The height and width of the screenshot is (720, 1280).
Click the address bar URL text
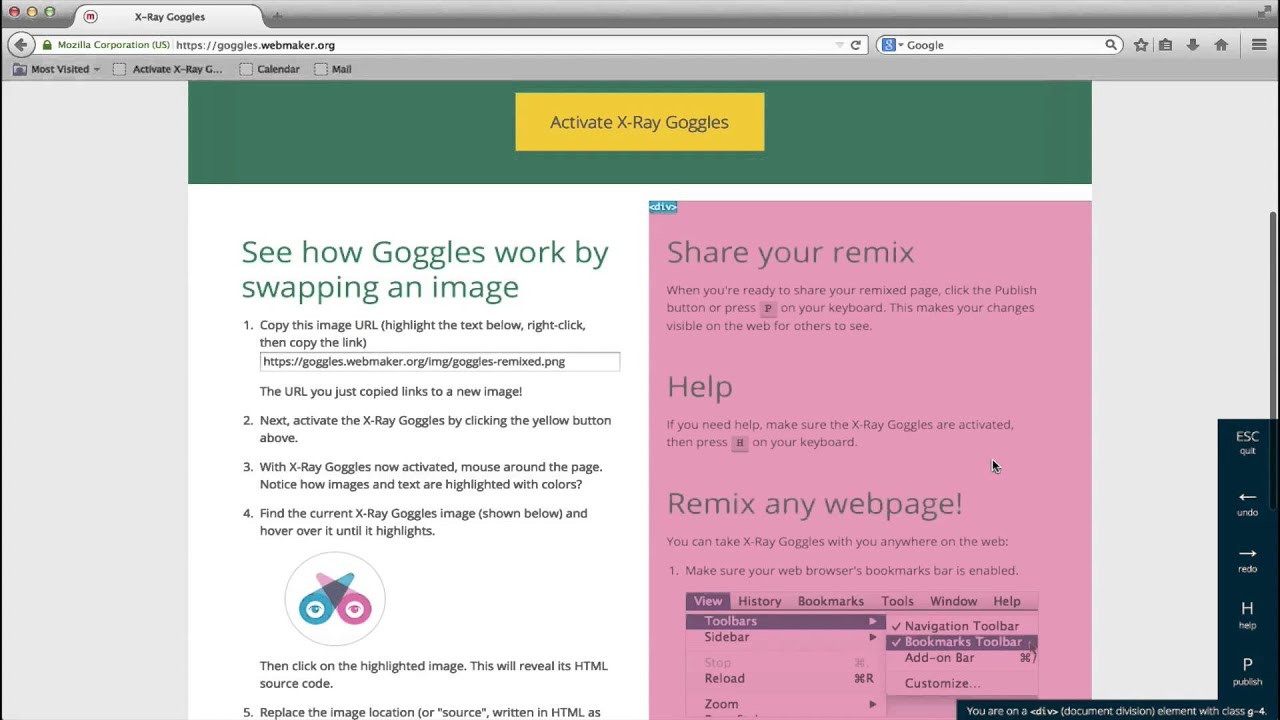point(255,45)
